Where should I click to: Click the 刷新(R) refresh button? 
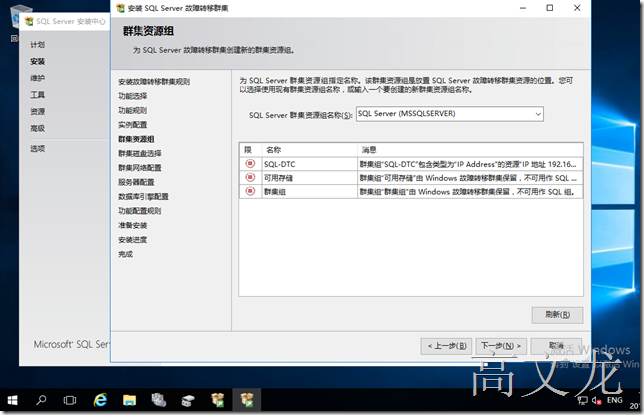(x=557, y=315)
